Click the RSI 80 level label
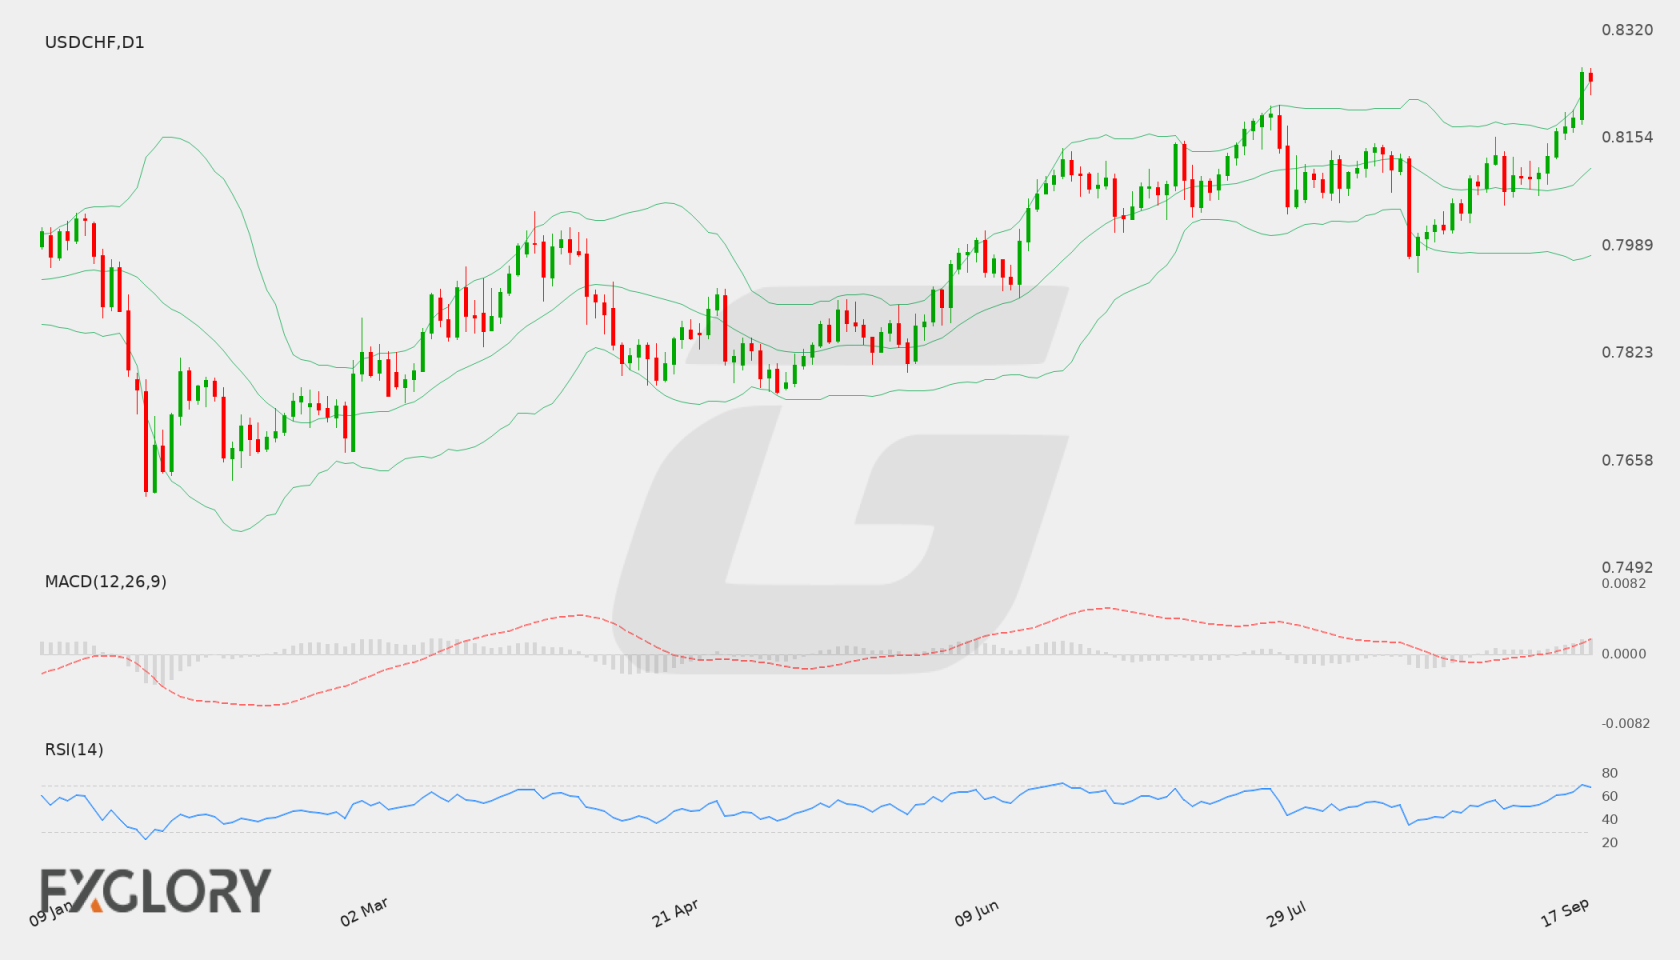Viewport: 1680px width, 960px height. coord(1609,773)
